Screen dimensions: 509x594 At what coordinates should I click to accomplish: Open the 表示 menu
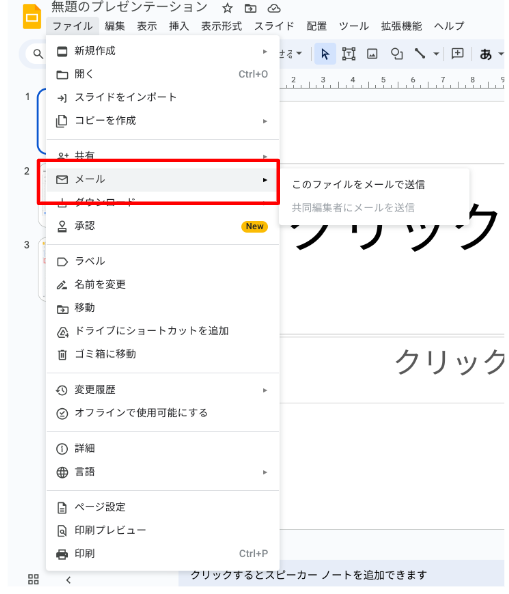(x=147, y=26)
